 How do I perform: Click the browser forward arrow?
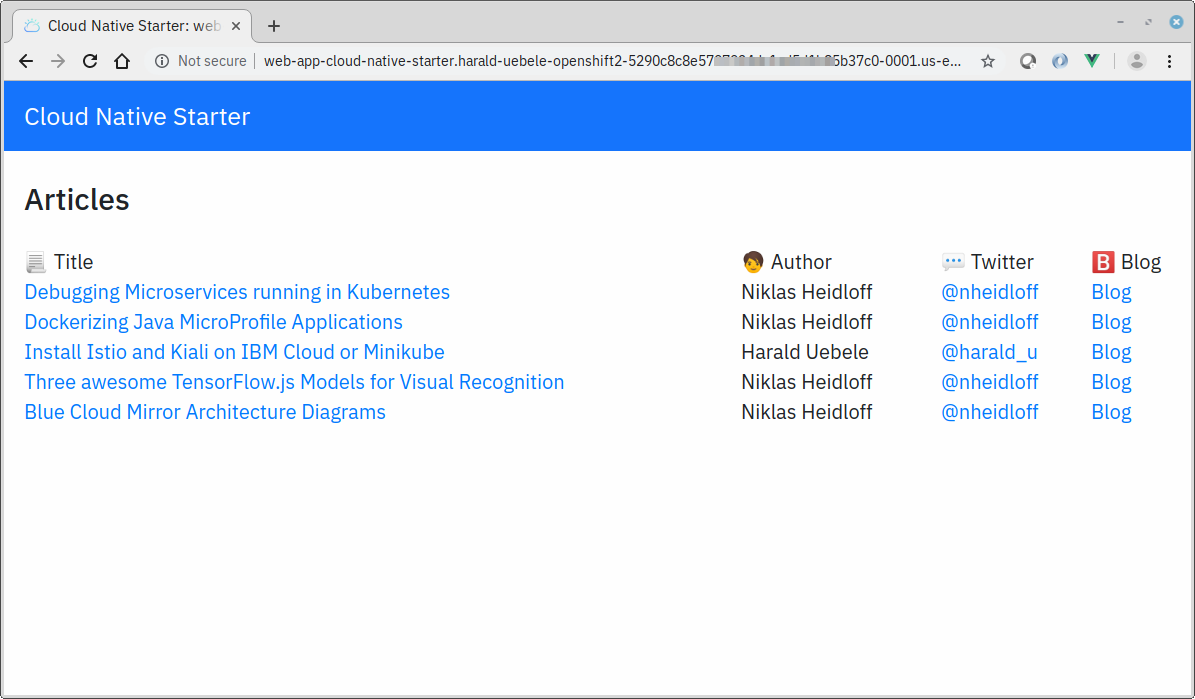pyautogui.click(x=58, y=61)
